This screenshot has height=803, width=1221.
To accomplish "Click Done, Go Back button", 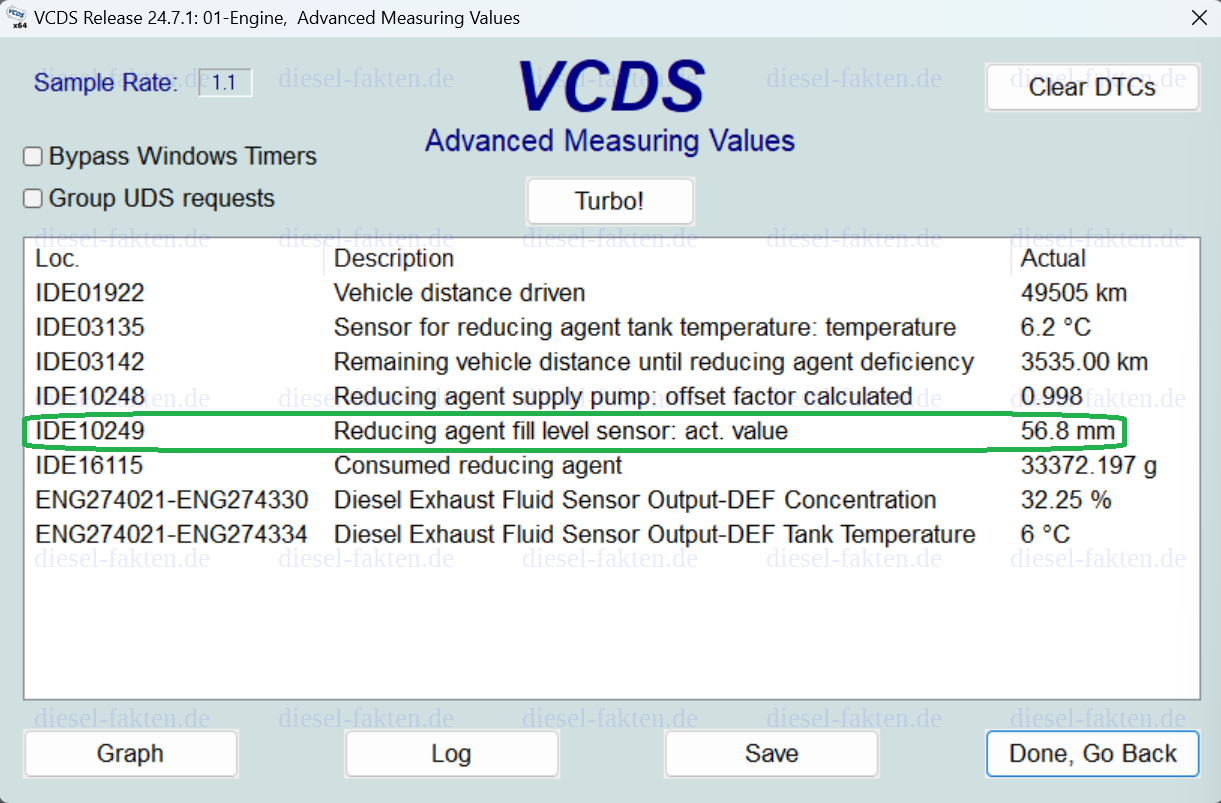I will [x=1092, y=753].
